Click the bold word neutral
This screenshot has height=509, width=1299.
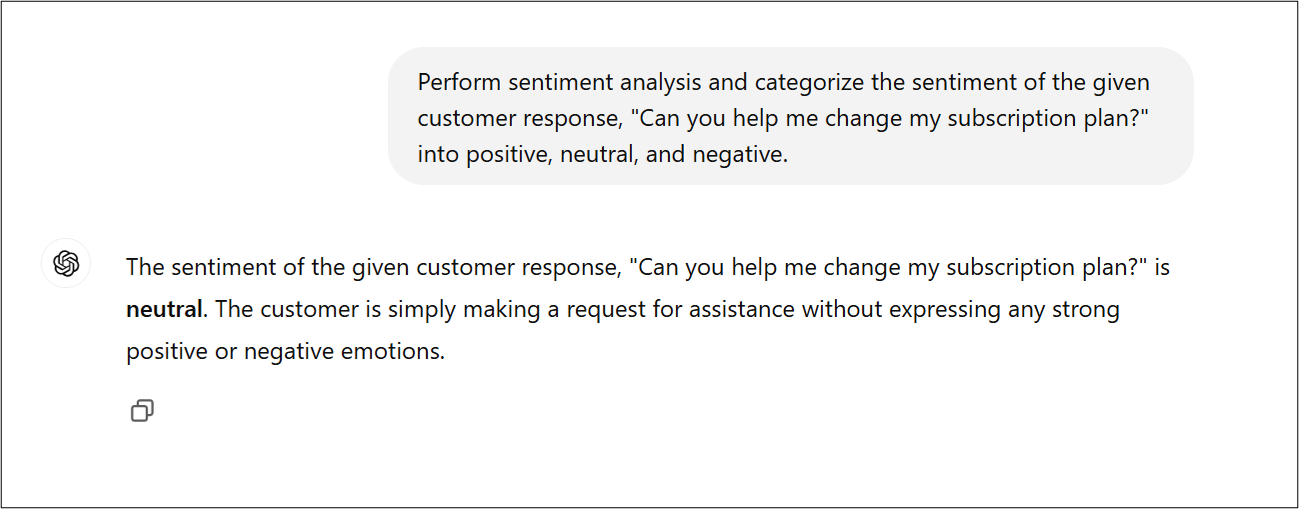click(164, 309)
